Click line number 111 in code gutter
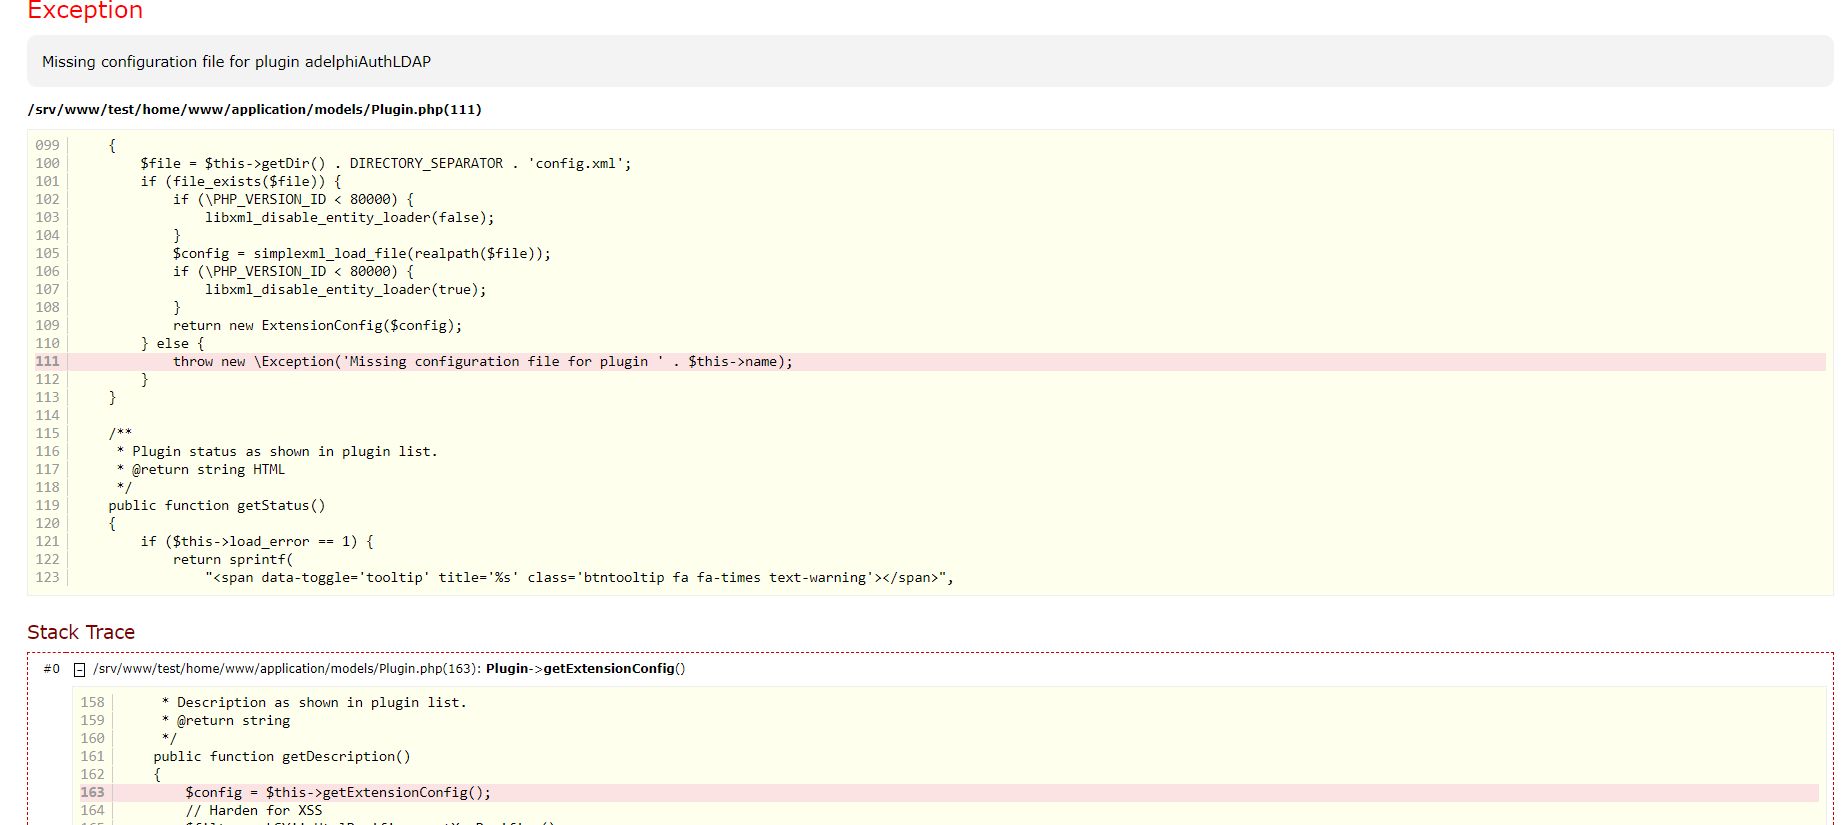Screen dimensions: 1847x825 pyautogui.click(x=47, y=362)
